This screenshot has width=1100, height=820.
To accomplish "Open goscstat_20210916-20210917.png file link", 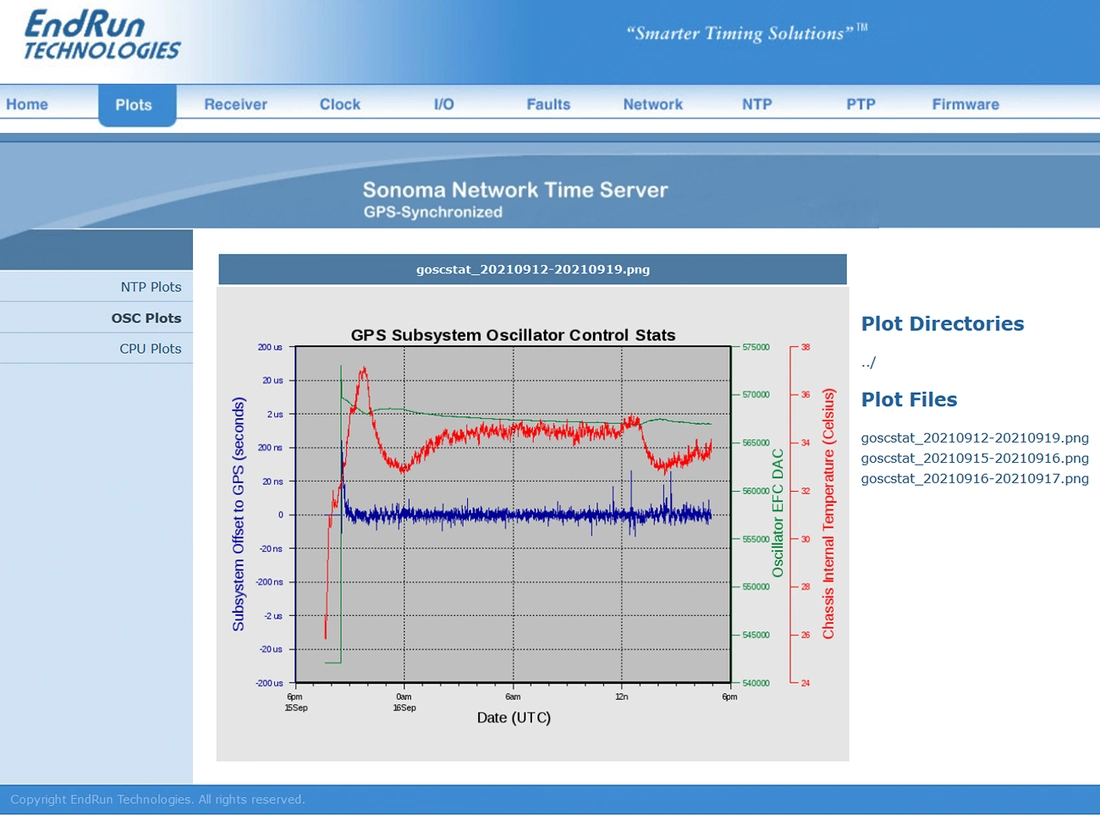I will click(x=974, y=478).
